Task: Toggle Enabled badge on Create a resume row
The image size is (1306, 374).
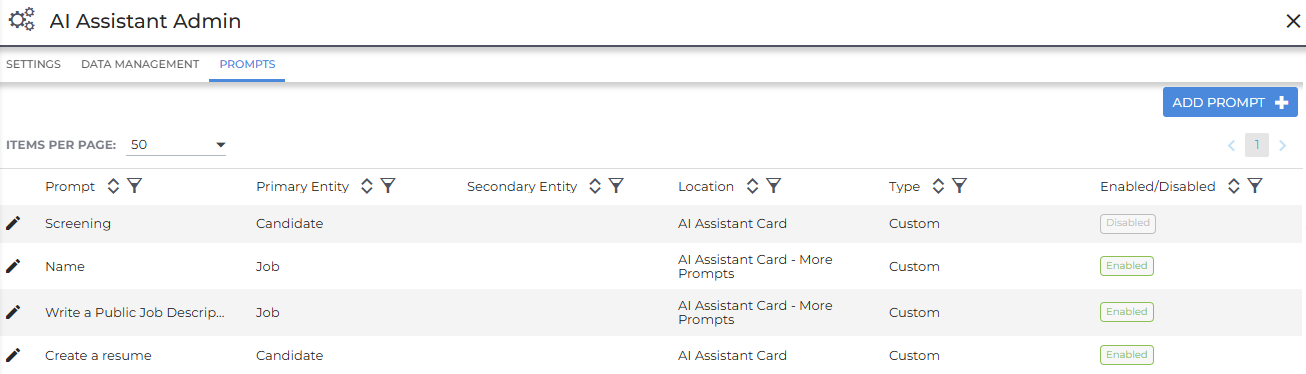Action: coord(1127,355)
